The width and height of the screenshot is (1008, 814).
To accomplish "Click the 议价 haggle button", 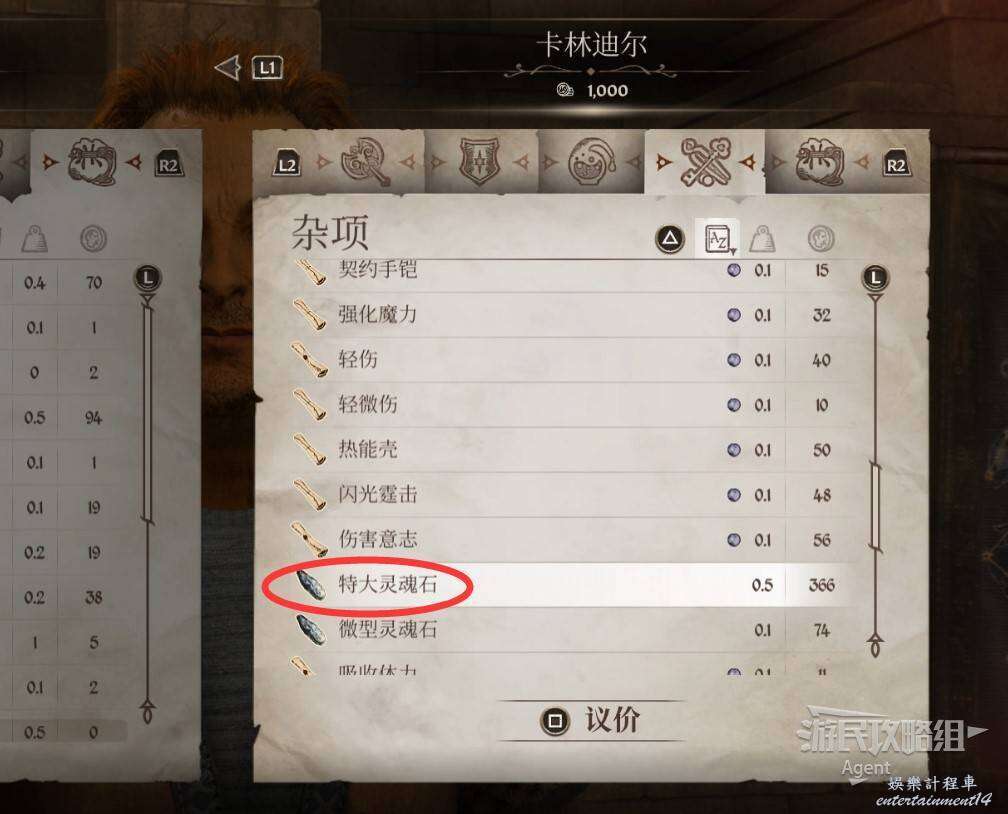I will point(590,720).
